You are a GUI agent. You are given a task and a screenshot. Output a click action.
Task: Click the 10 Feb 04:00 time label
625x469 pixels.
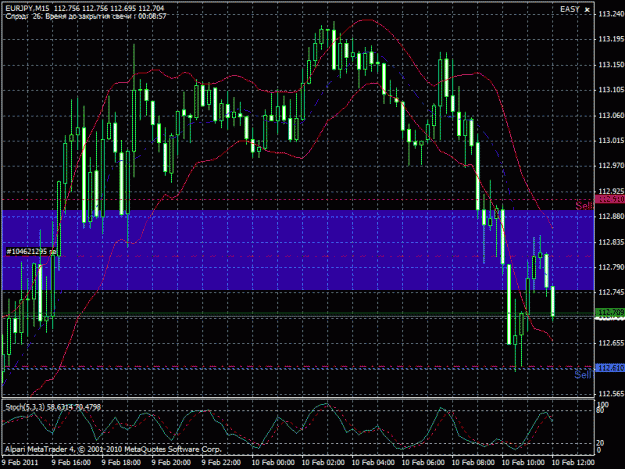coord(373,463)
